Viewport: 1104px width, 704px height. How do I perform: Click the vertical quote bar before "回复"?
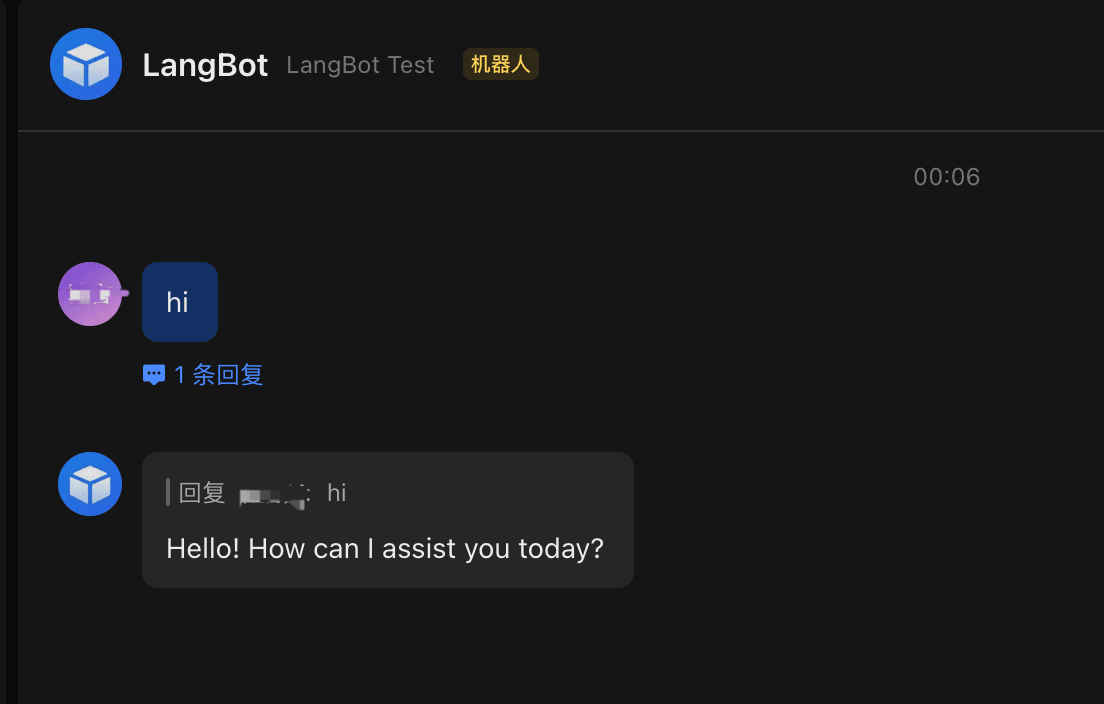point(168,492)
